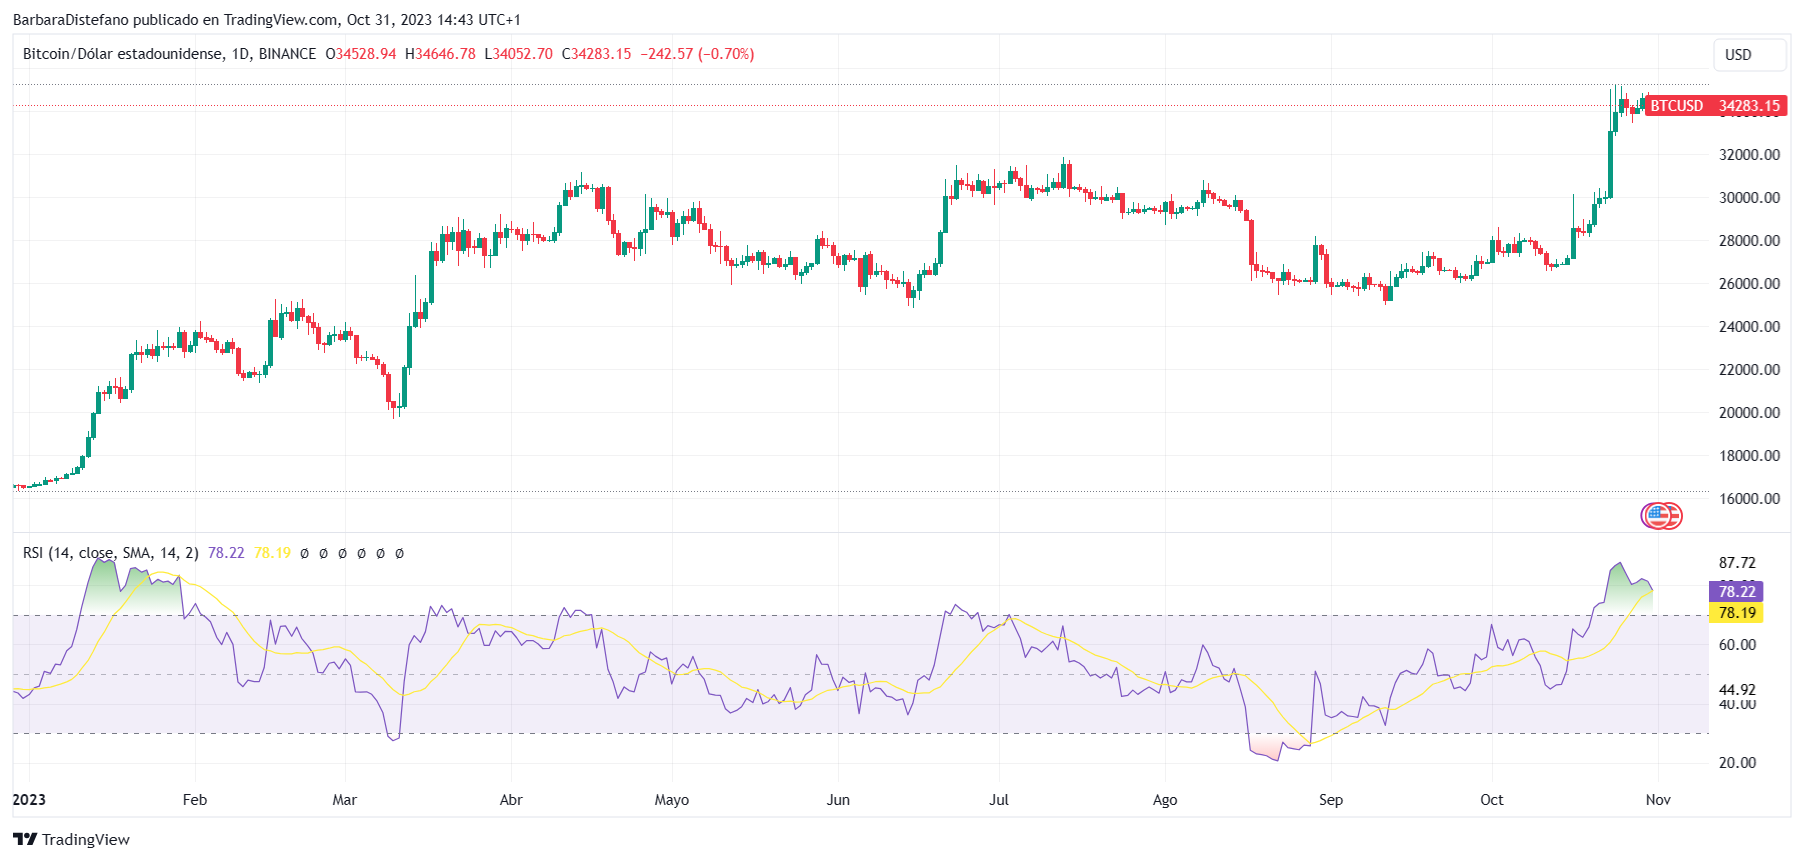Click the purple 78.22 RSI axis tag
The image size is (1804, 861).
1735,592
